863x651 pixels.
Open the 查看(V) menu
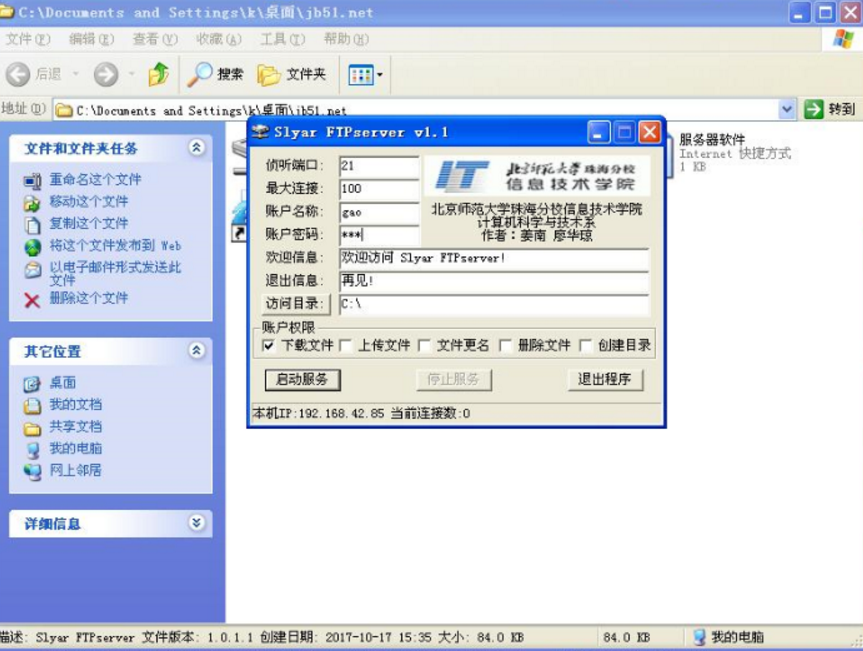tap(155, 39)
